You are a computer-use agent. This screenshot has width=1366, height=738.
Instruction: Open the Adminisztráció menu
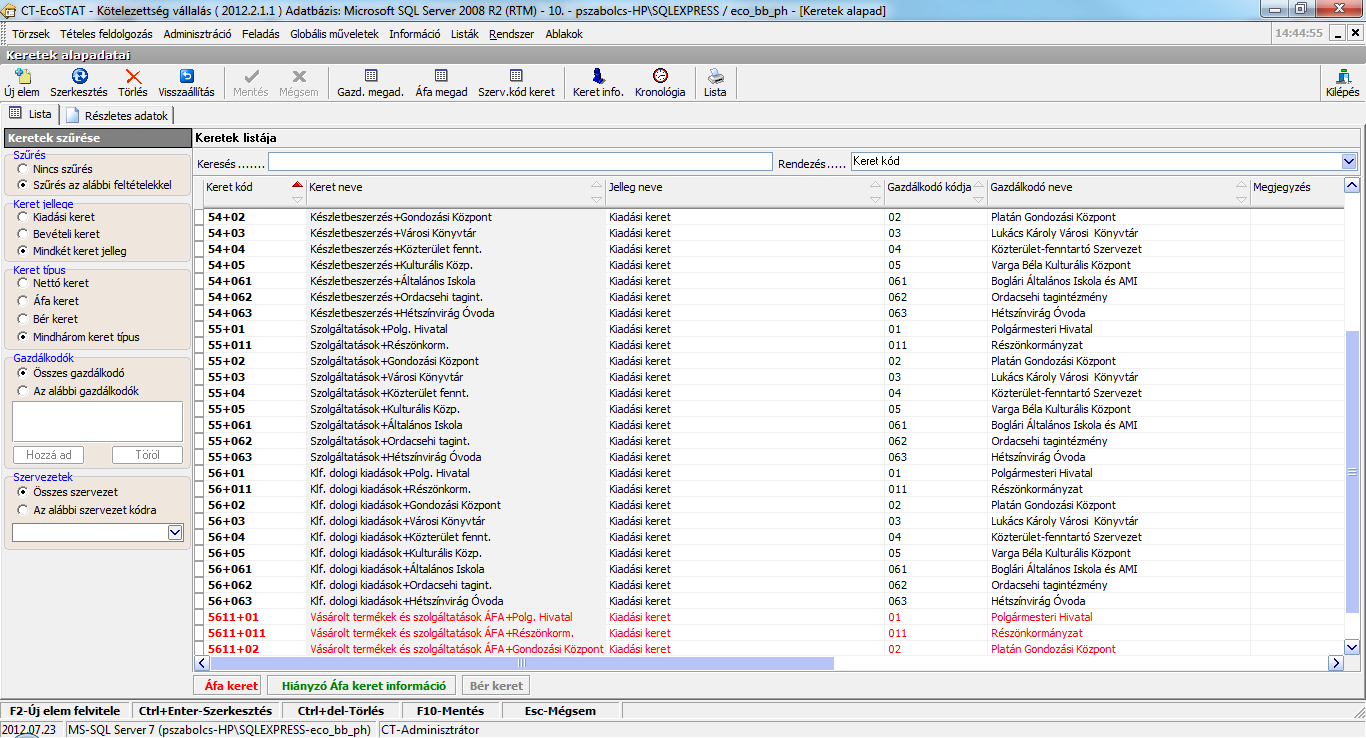[x=197, y=34]
